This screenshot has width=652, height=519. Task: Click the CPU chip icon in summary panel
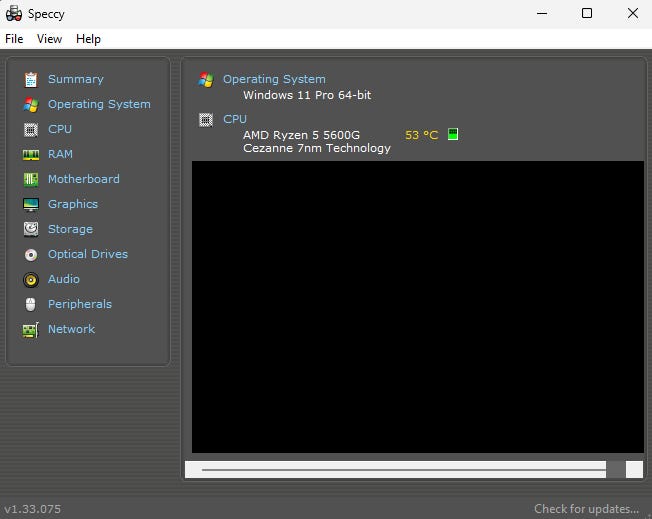pos(206,120)
